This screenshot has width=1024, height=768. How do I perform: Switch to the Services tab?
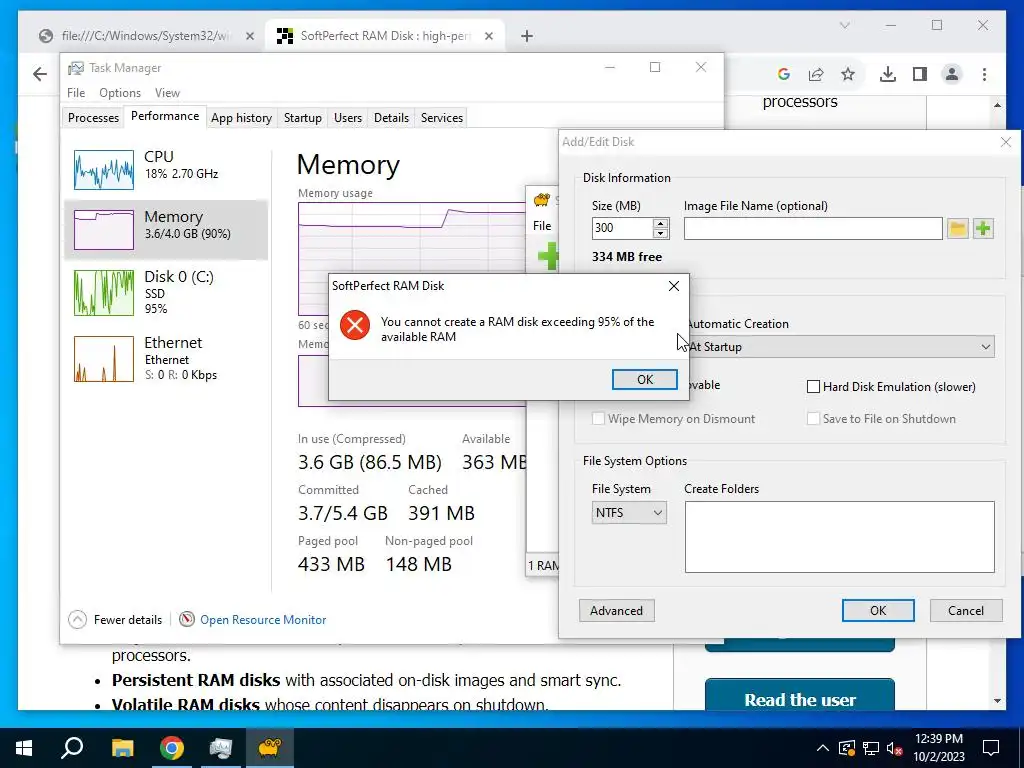[441, 118]
